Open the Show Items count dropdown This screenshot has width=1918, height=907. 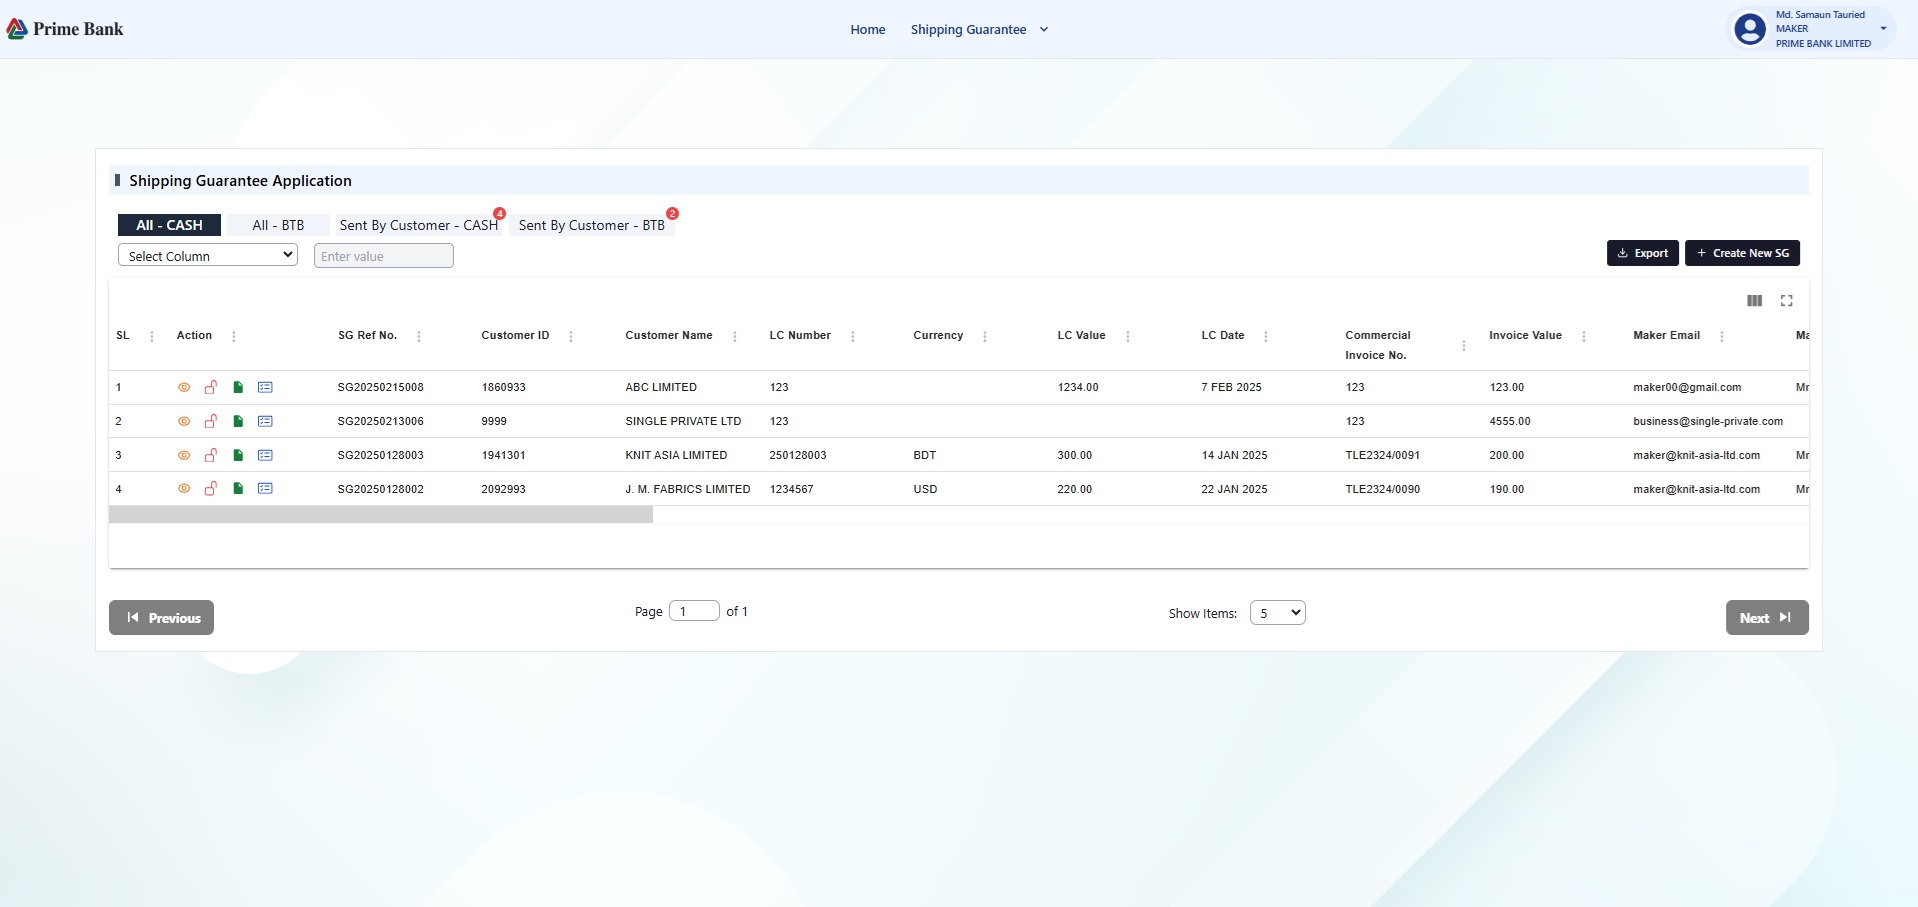(x=1278, y=613)
